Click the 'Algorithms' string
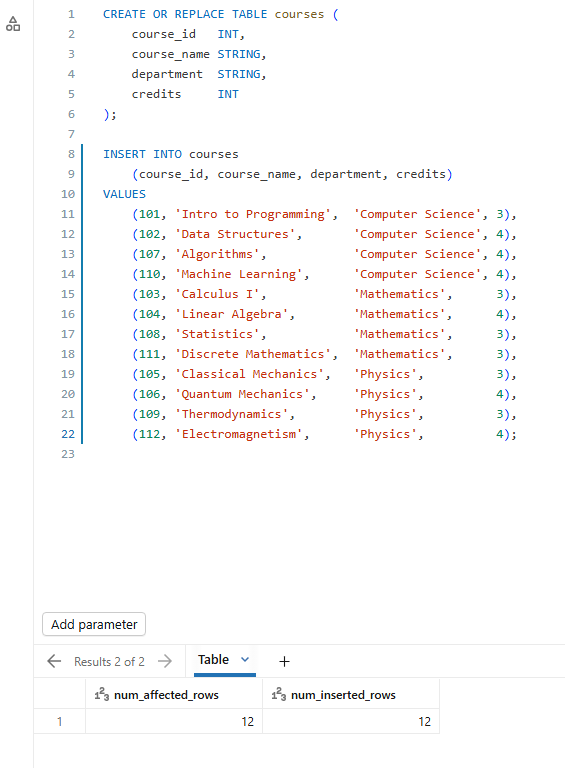 [x=217, y=254]
